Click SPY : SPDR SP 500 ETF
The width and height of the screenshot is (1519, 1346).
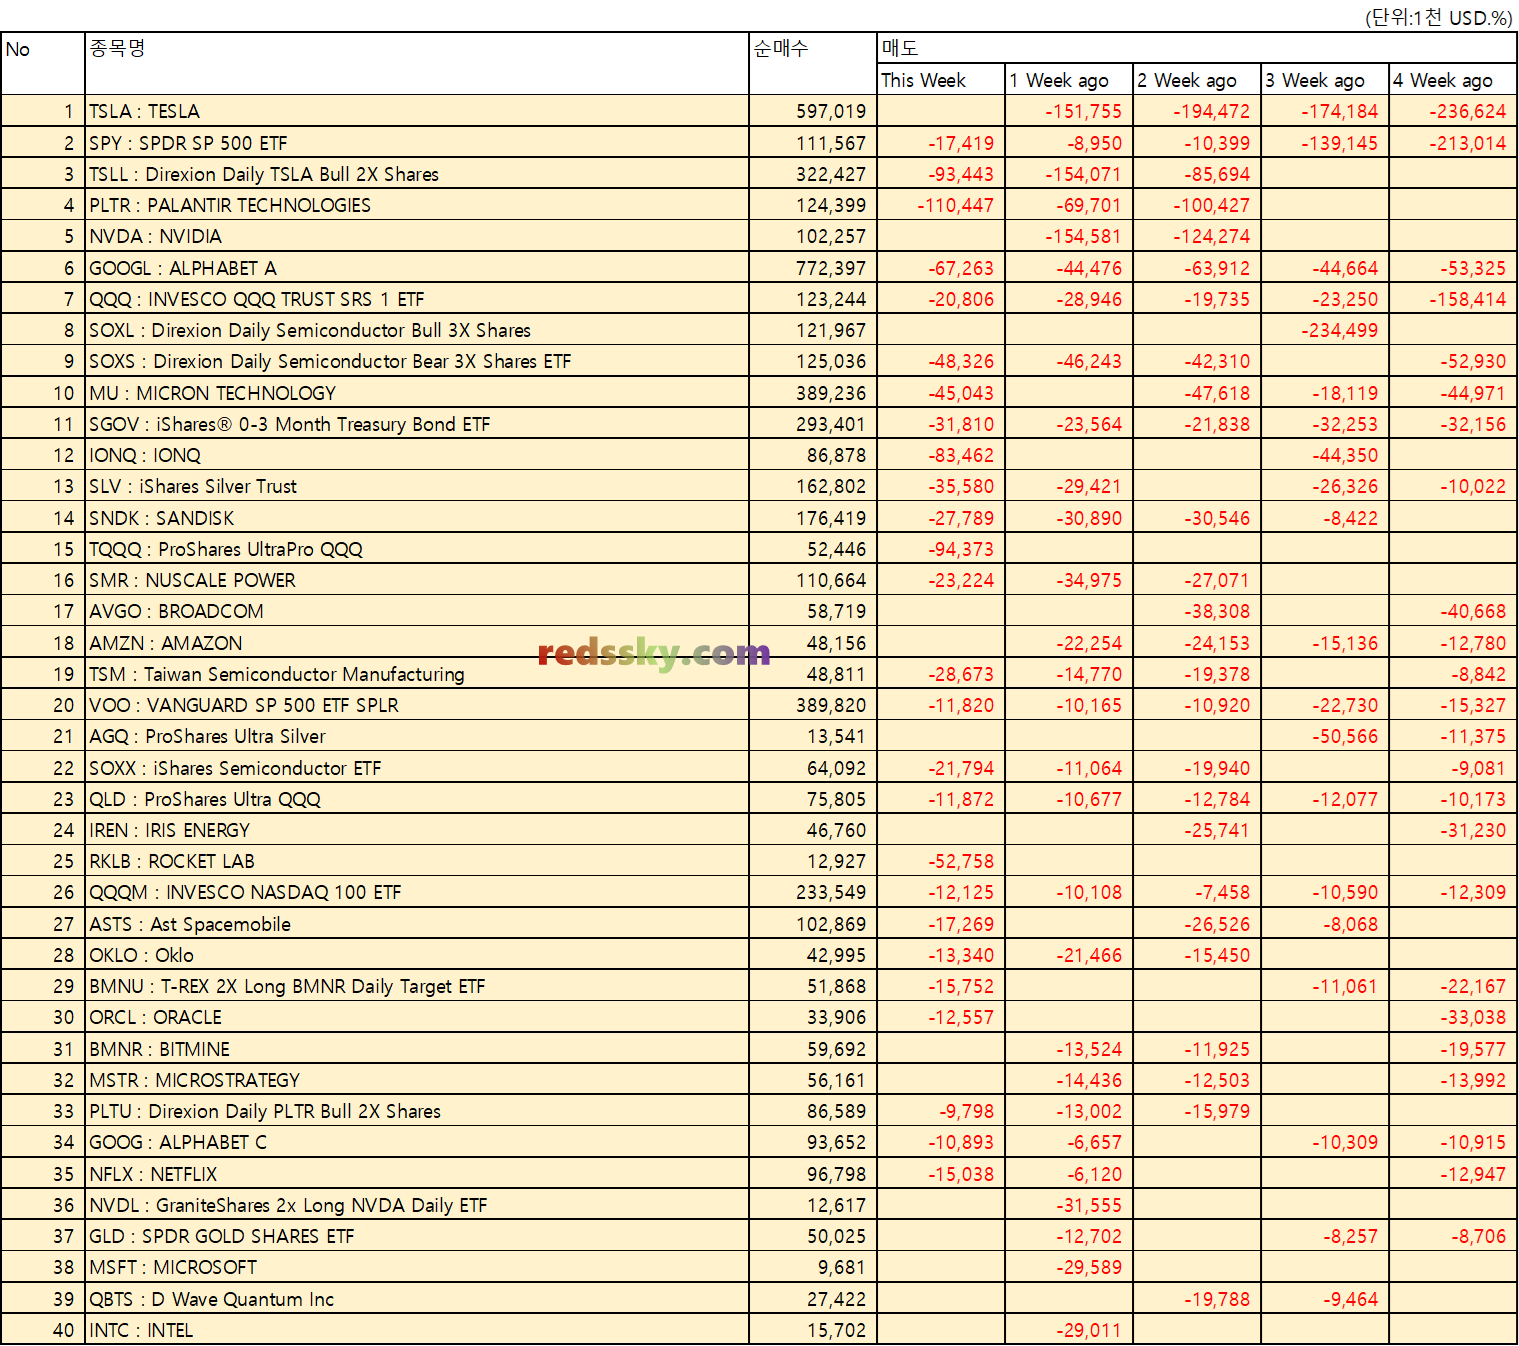[x=188, y=143]
